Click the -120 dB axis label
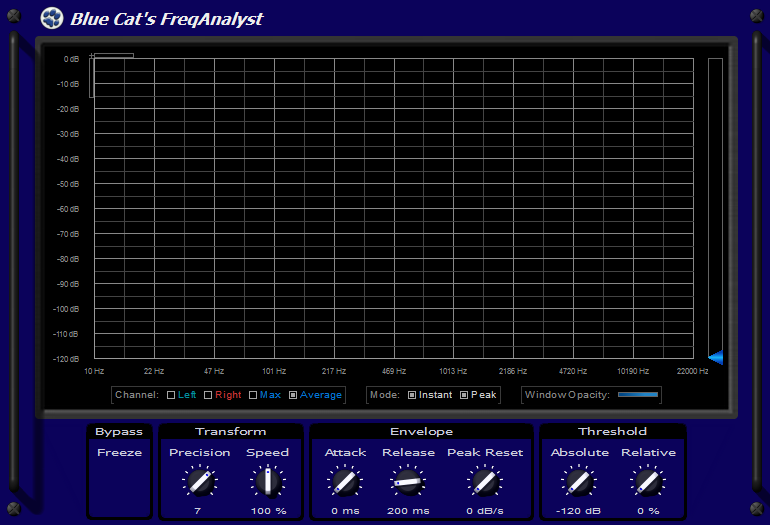 66,359
